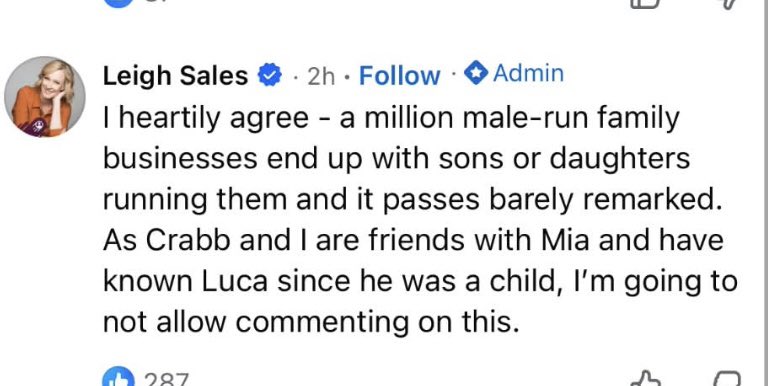The image size is (768, 386).
Task: Reply using the comment bubble icon
Action: [x=727, y=379]
